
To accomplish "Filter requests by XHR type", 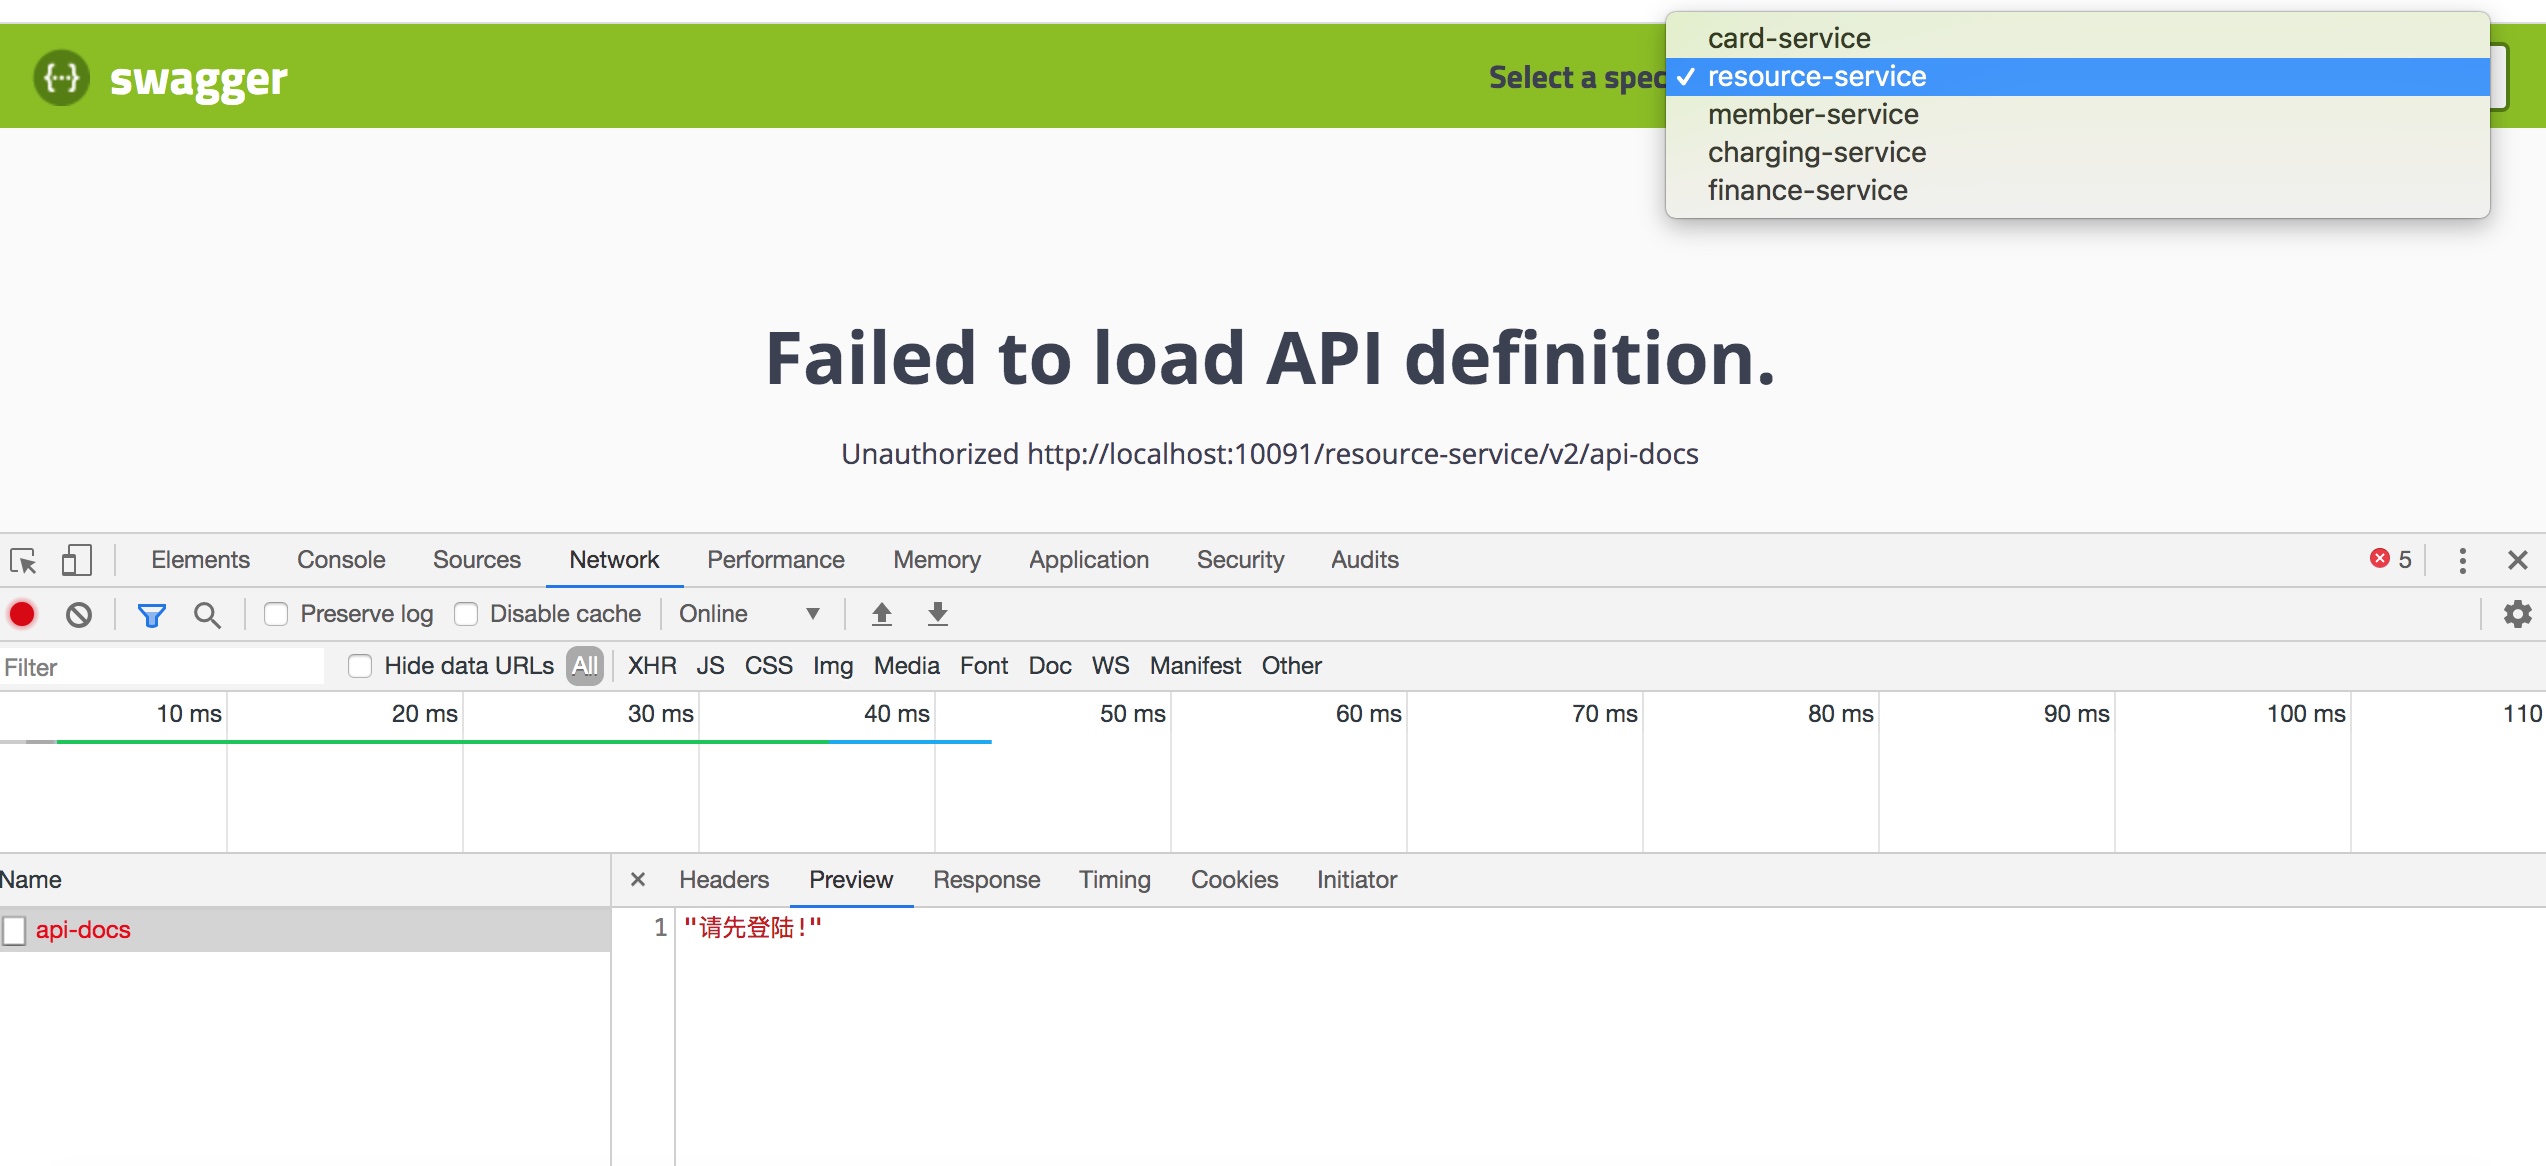I will pyautogui.click(x=651, y=666).
